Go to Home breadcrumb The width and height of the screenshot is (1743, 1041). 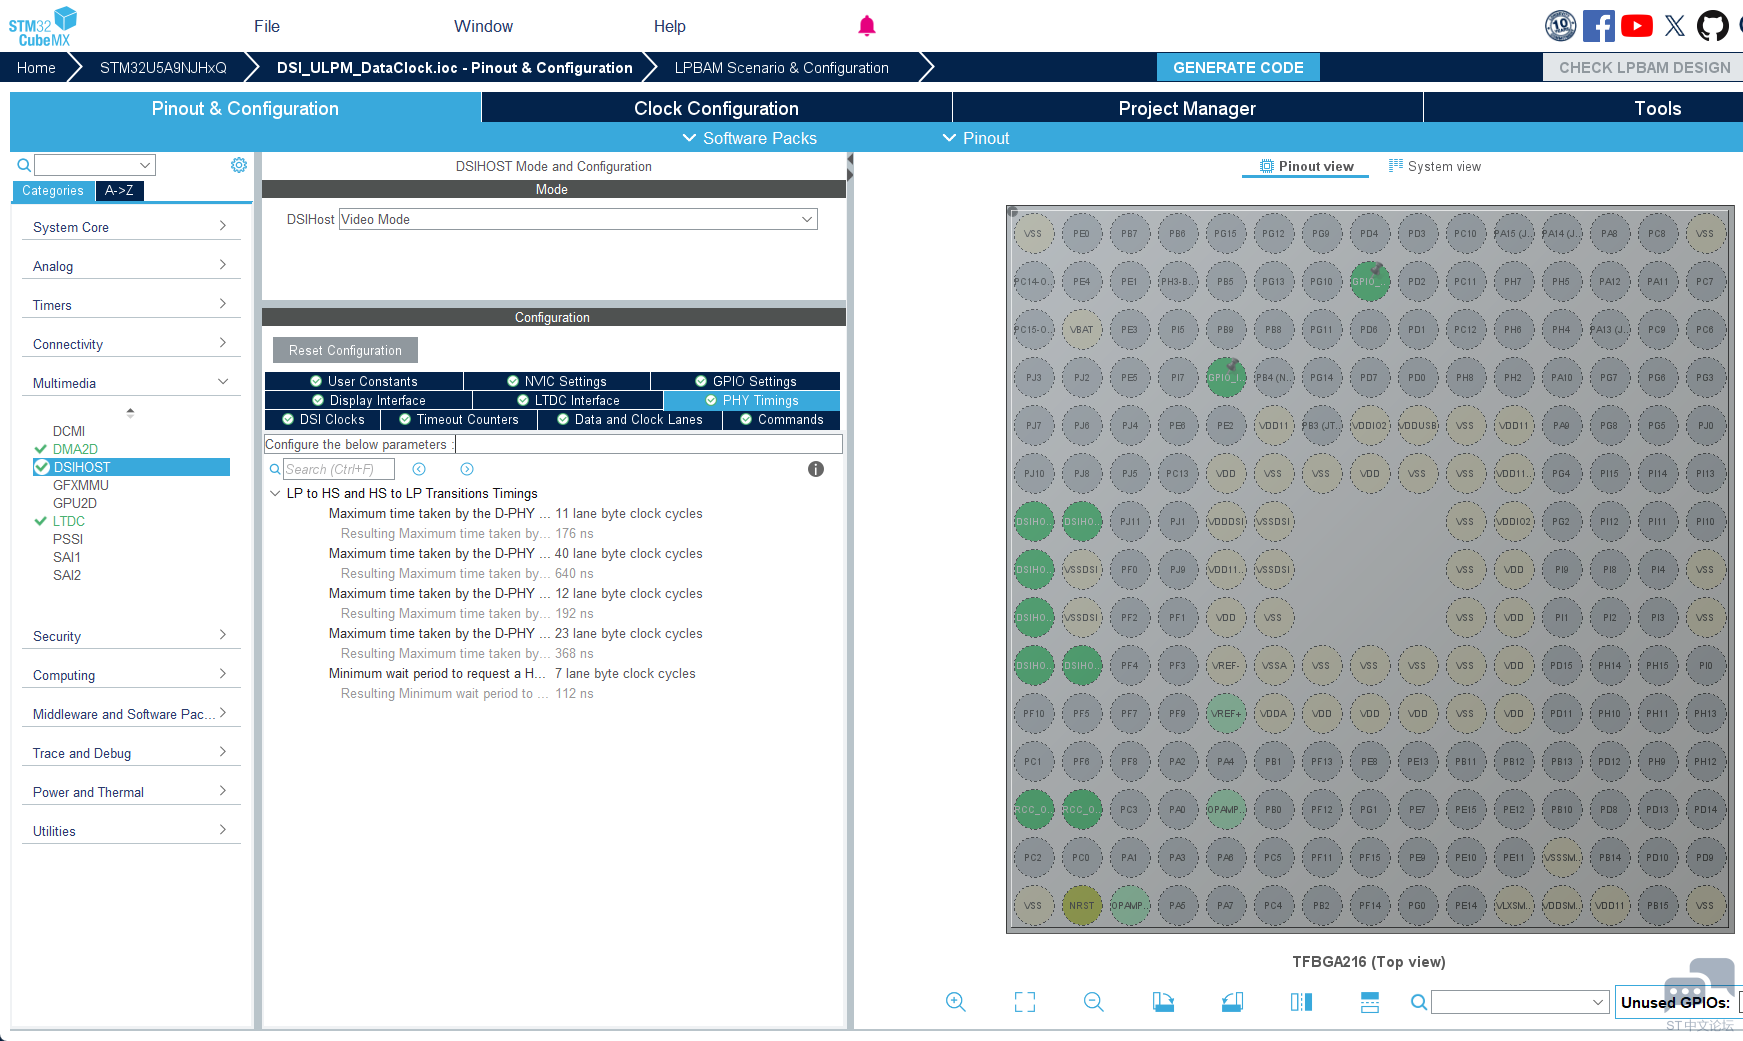[36, 67]
